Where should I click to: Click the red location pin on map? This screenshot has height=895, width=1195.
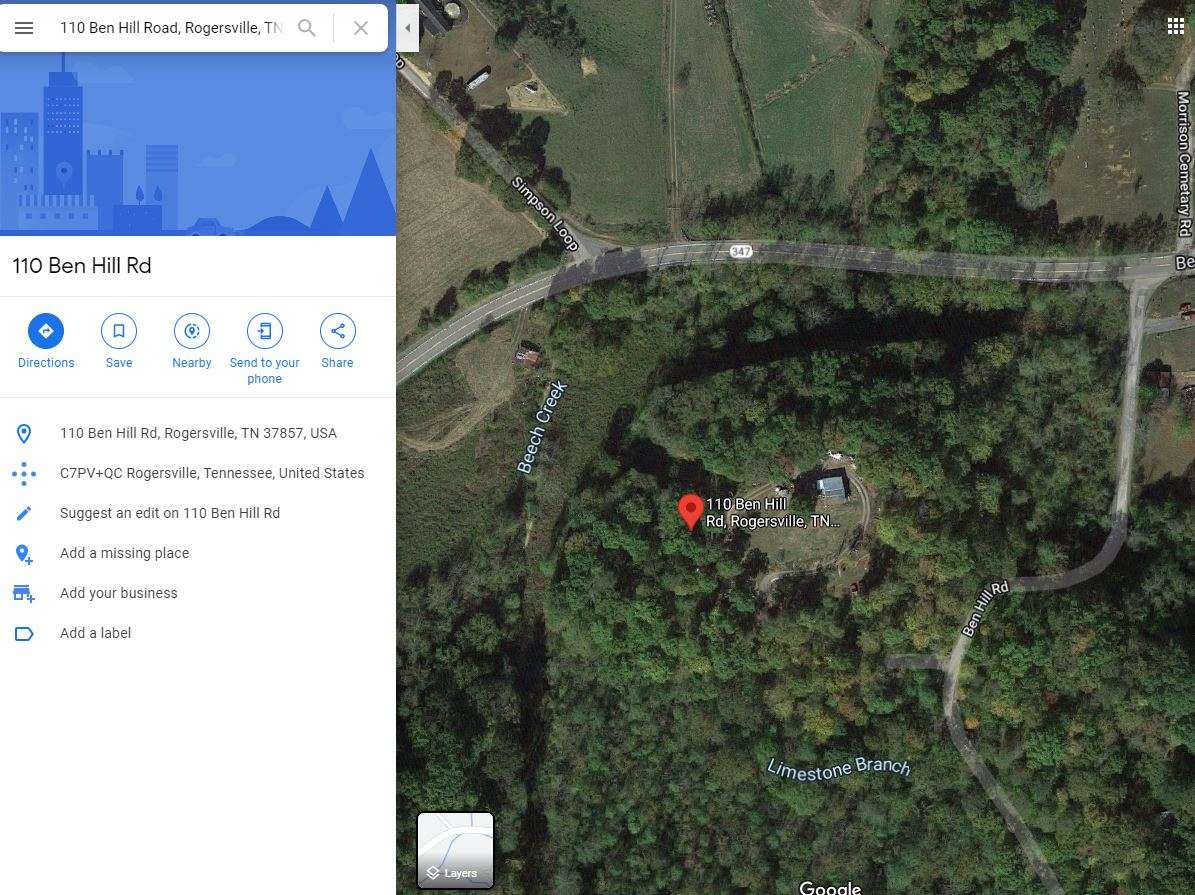point(690,511)
